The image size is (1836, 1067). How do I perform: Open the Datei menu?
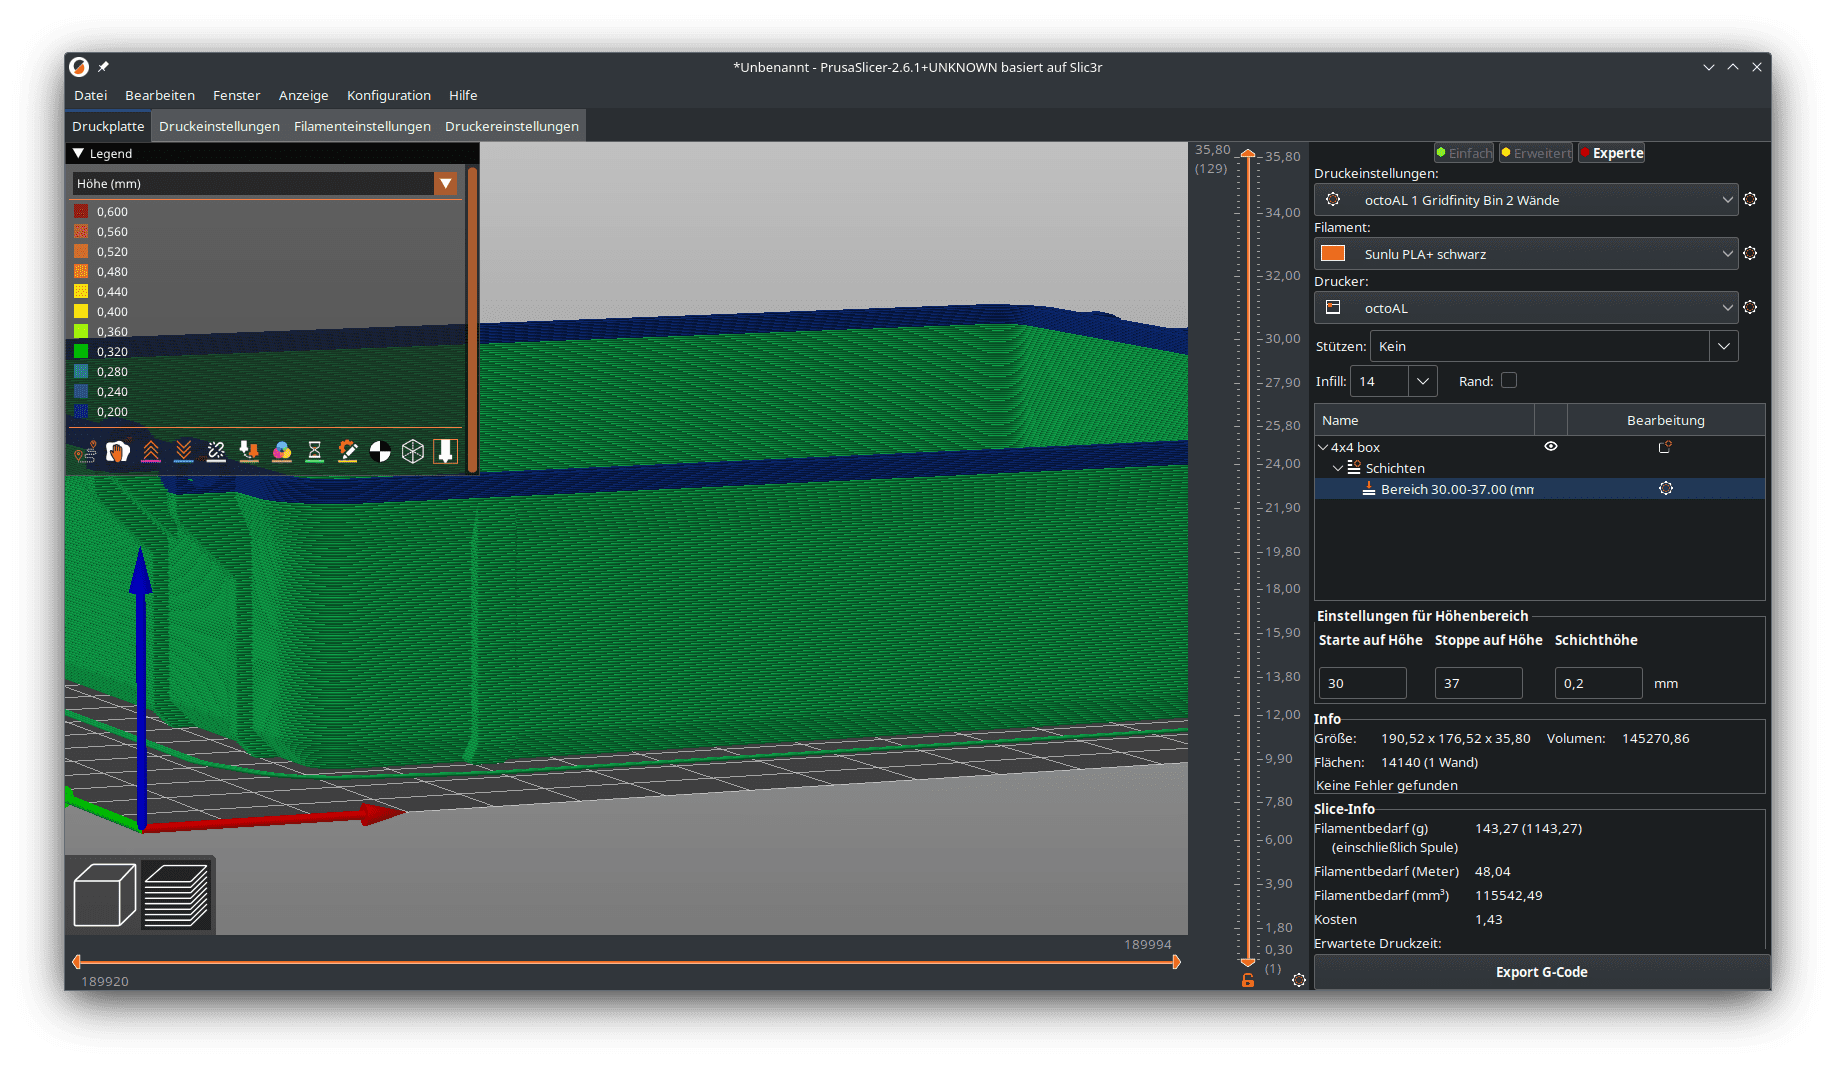tap(90, 95)
